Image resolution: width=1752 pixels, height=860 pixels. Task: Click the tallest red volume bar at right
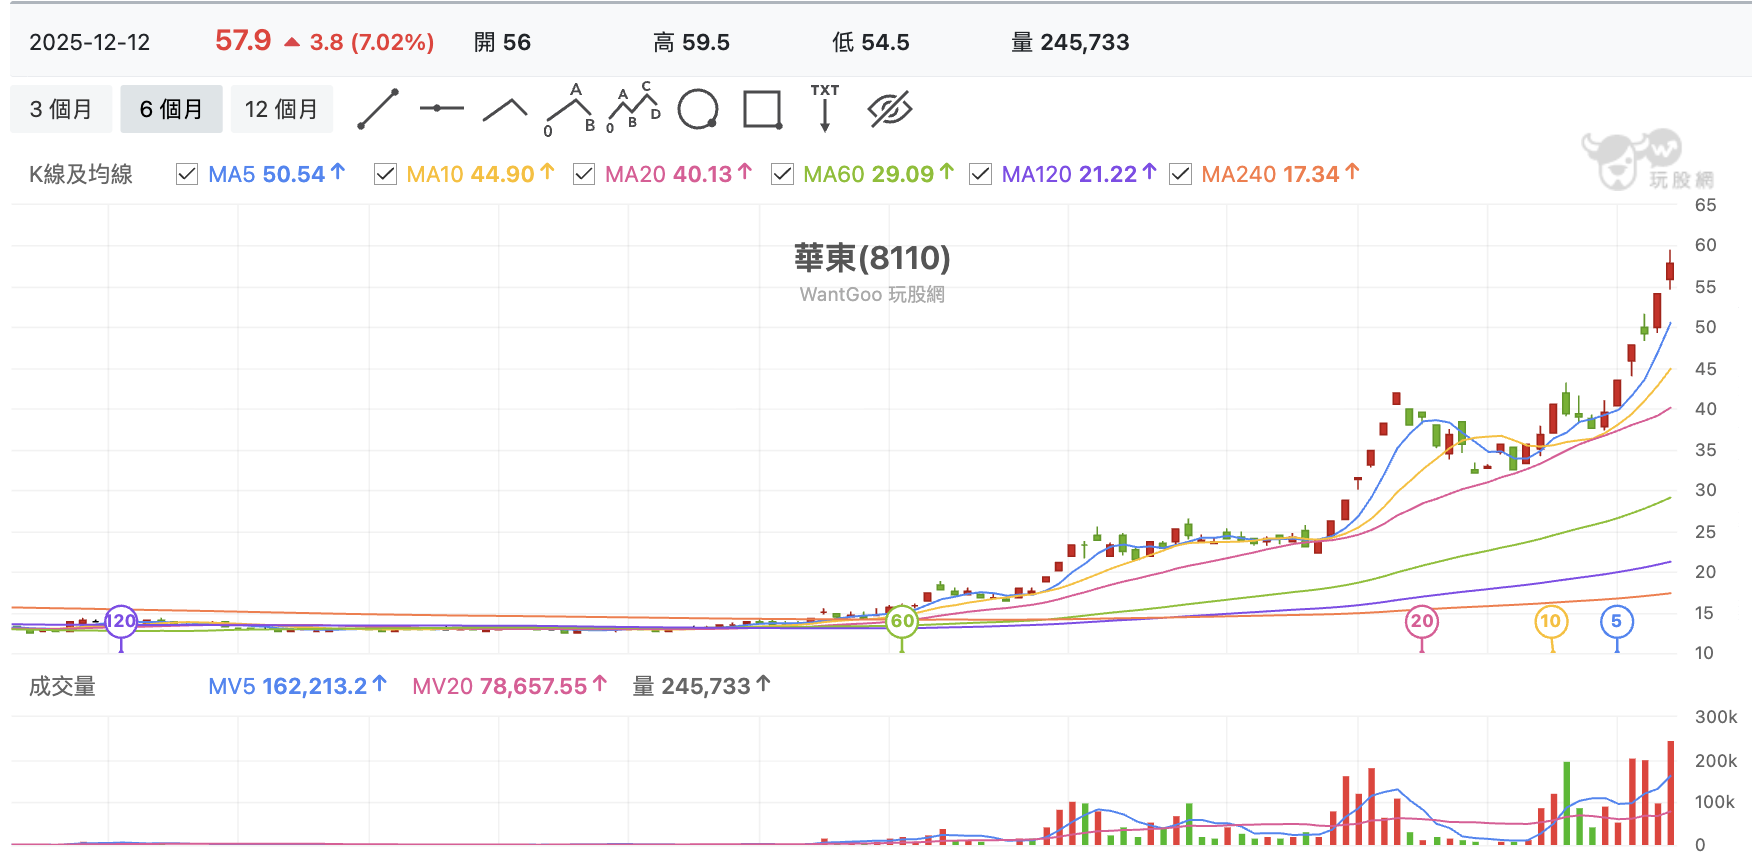tap(1670, 793)
